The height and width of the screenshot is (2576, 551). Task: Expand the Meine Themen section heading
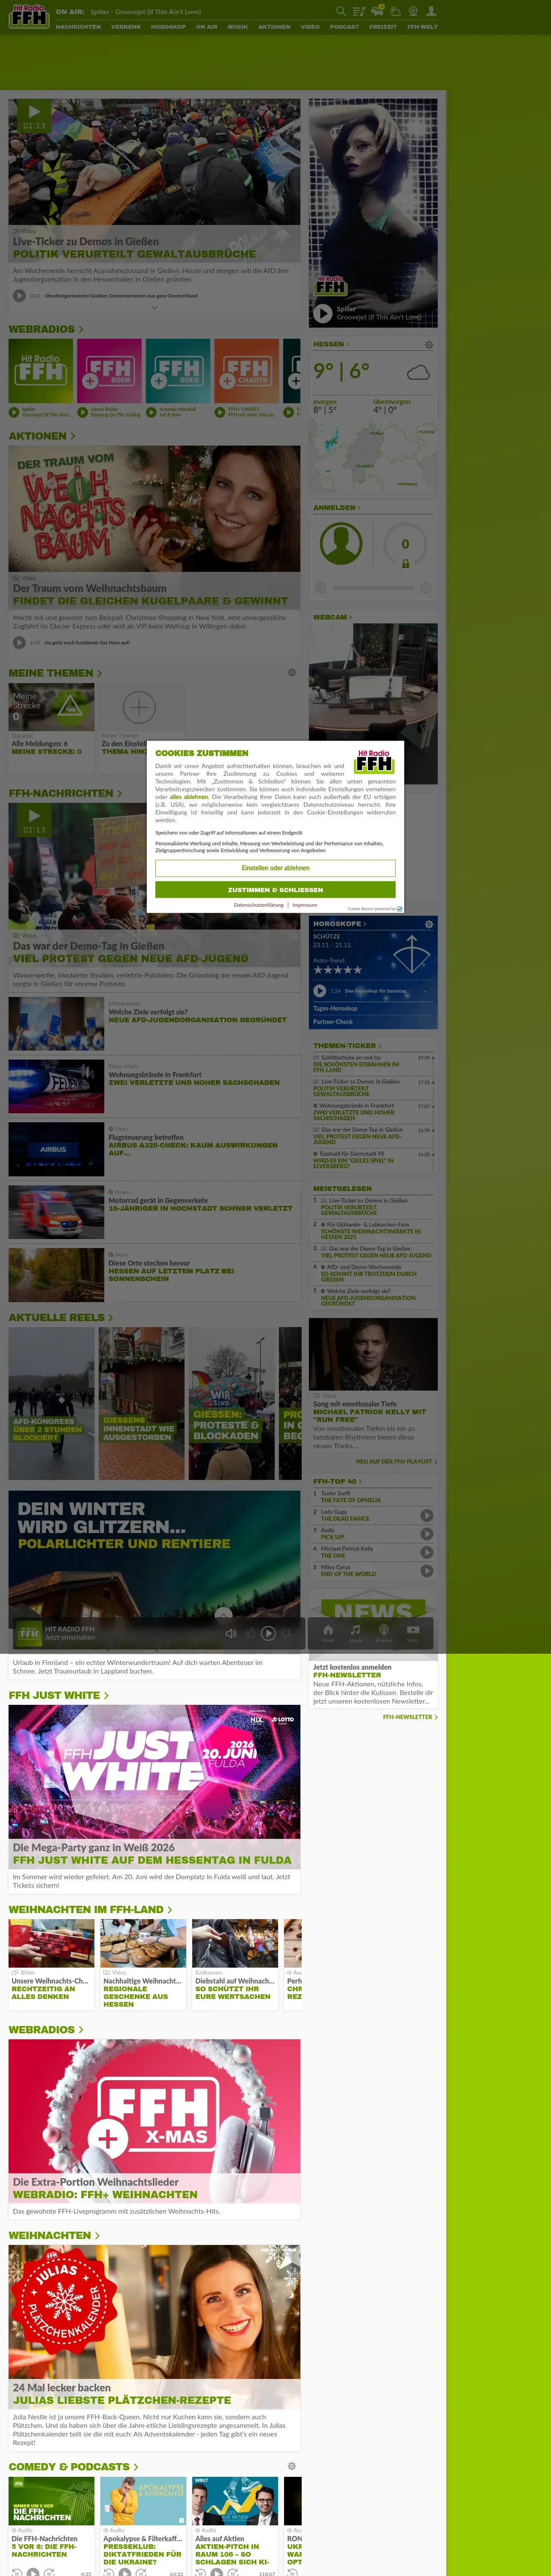(x=55, y=673)
